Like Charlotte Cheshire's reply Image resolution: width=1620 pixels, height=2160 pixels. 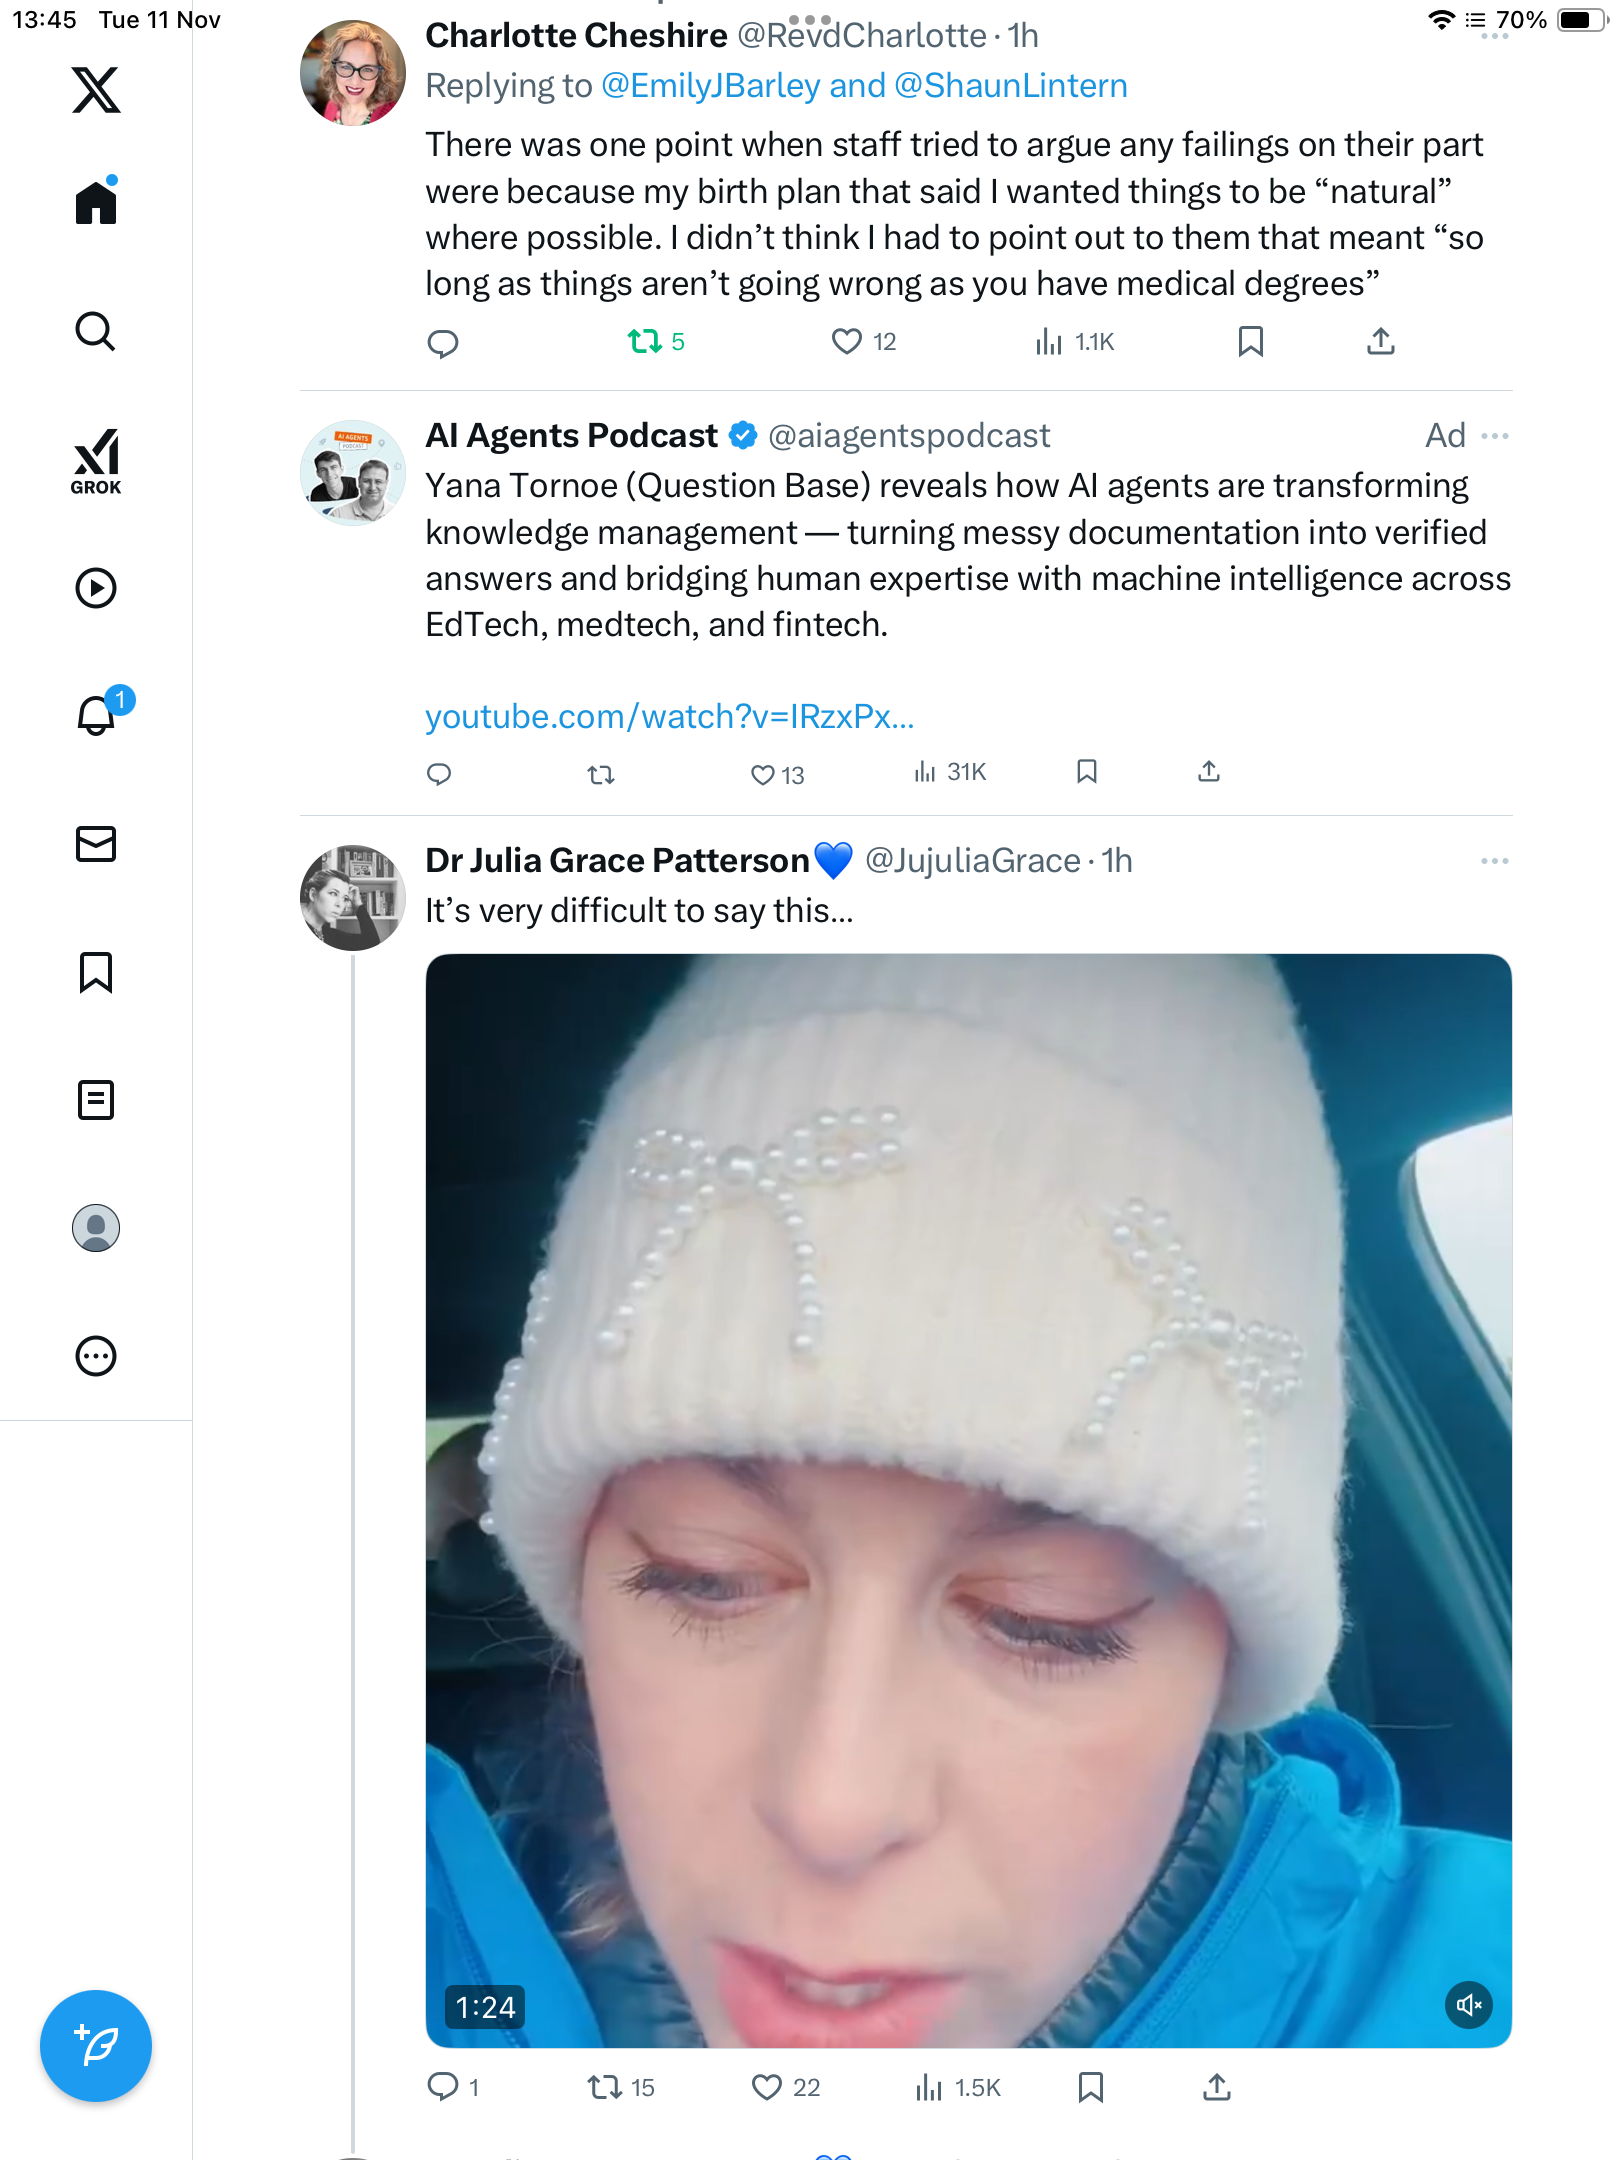(x=847, y=342)
